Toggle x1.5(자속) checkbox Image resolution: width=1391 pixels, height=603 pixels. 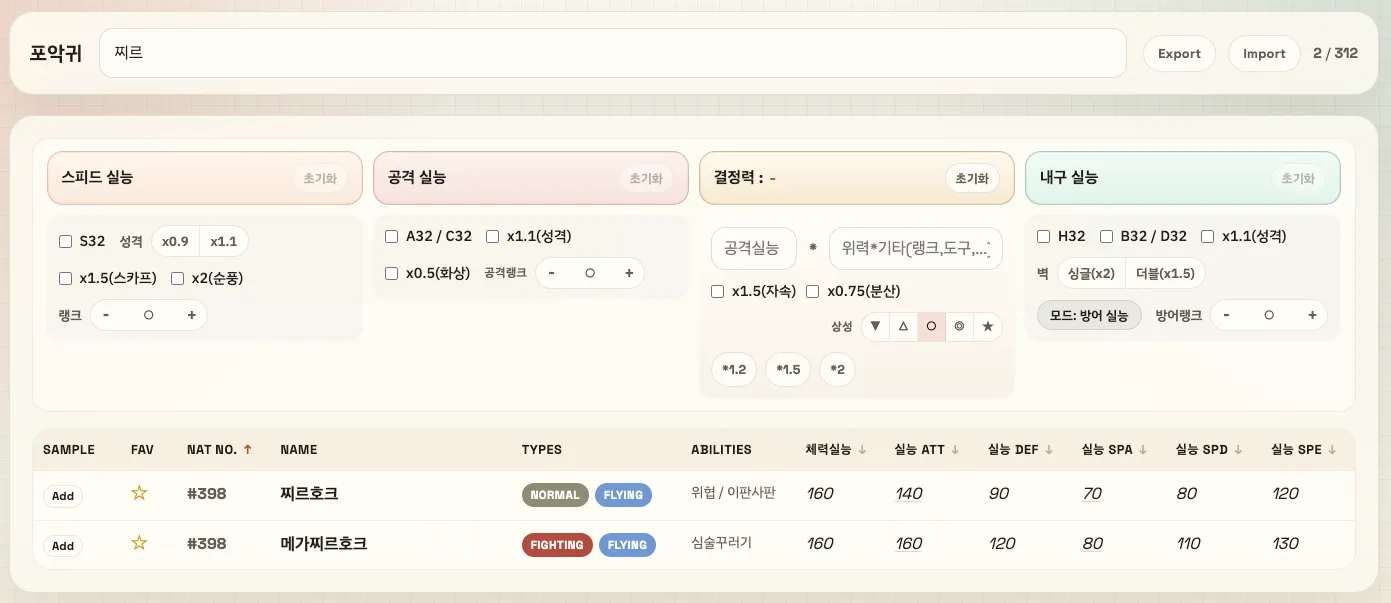717,291
